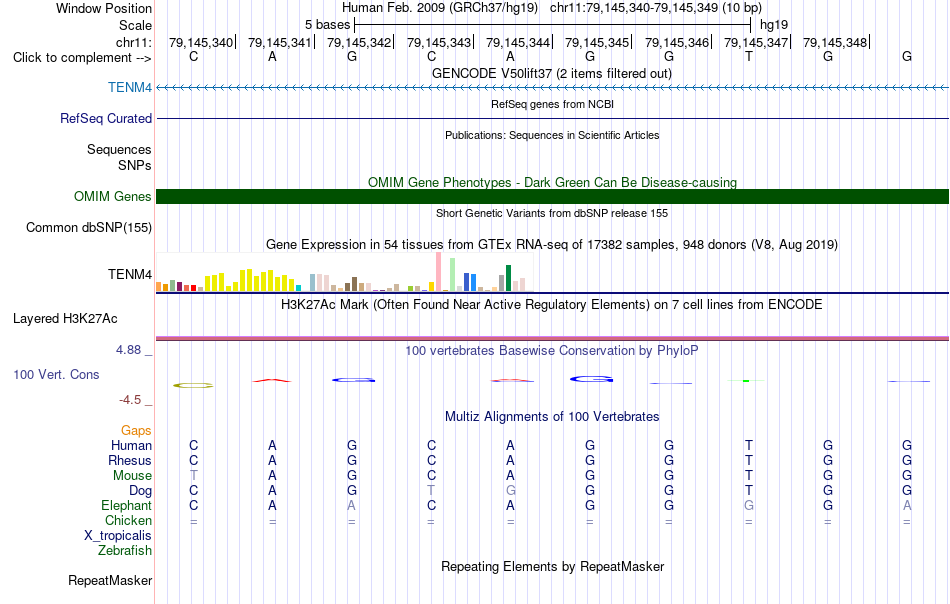Click 'Repeating Elements by RepeatMasker' title
The width and height of the screenshot is (950, 604).
point(552,566)
